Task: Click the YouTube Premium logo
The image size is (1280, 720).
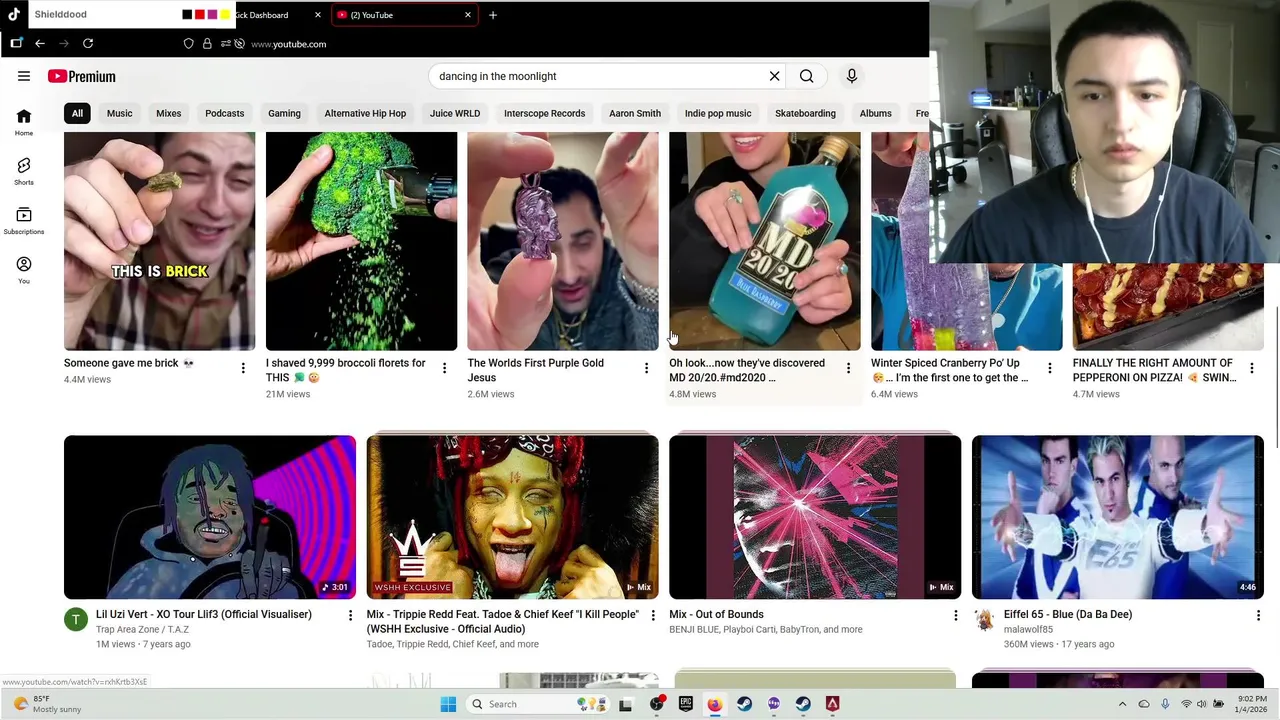Action: pyautogui.click(x=82, y=76)
